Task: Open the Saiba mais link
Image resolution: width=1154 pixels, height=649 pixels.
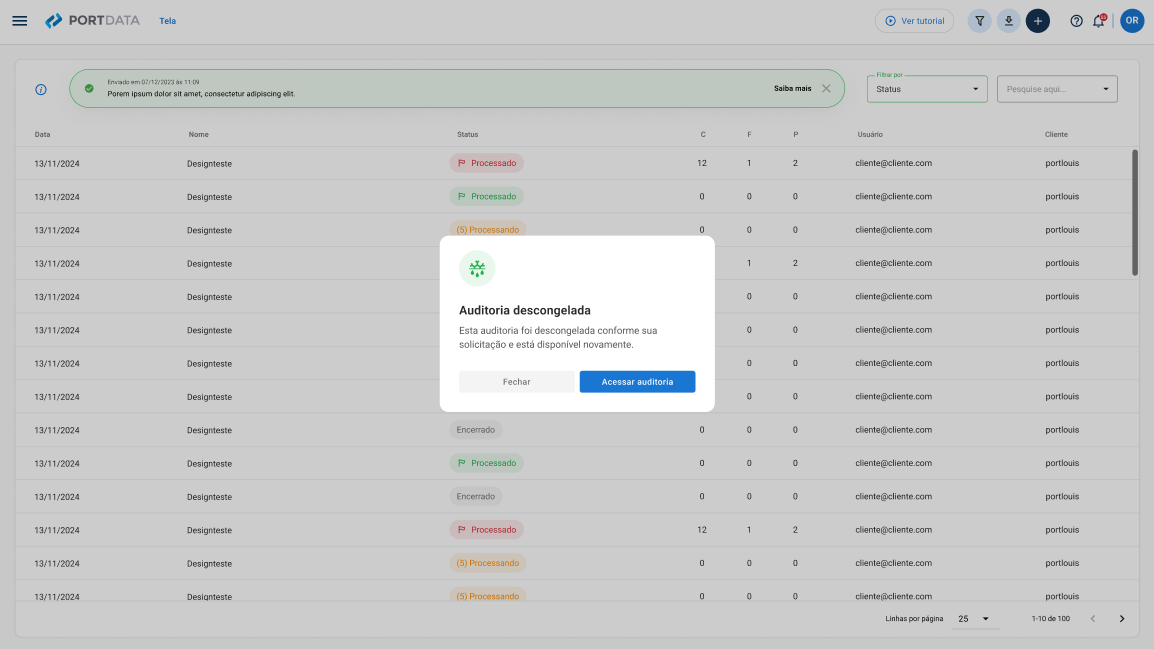Action: click(792, 88)
